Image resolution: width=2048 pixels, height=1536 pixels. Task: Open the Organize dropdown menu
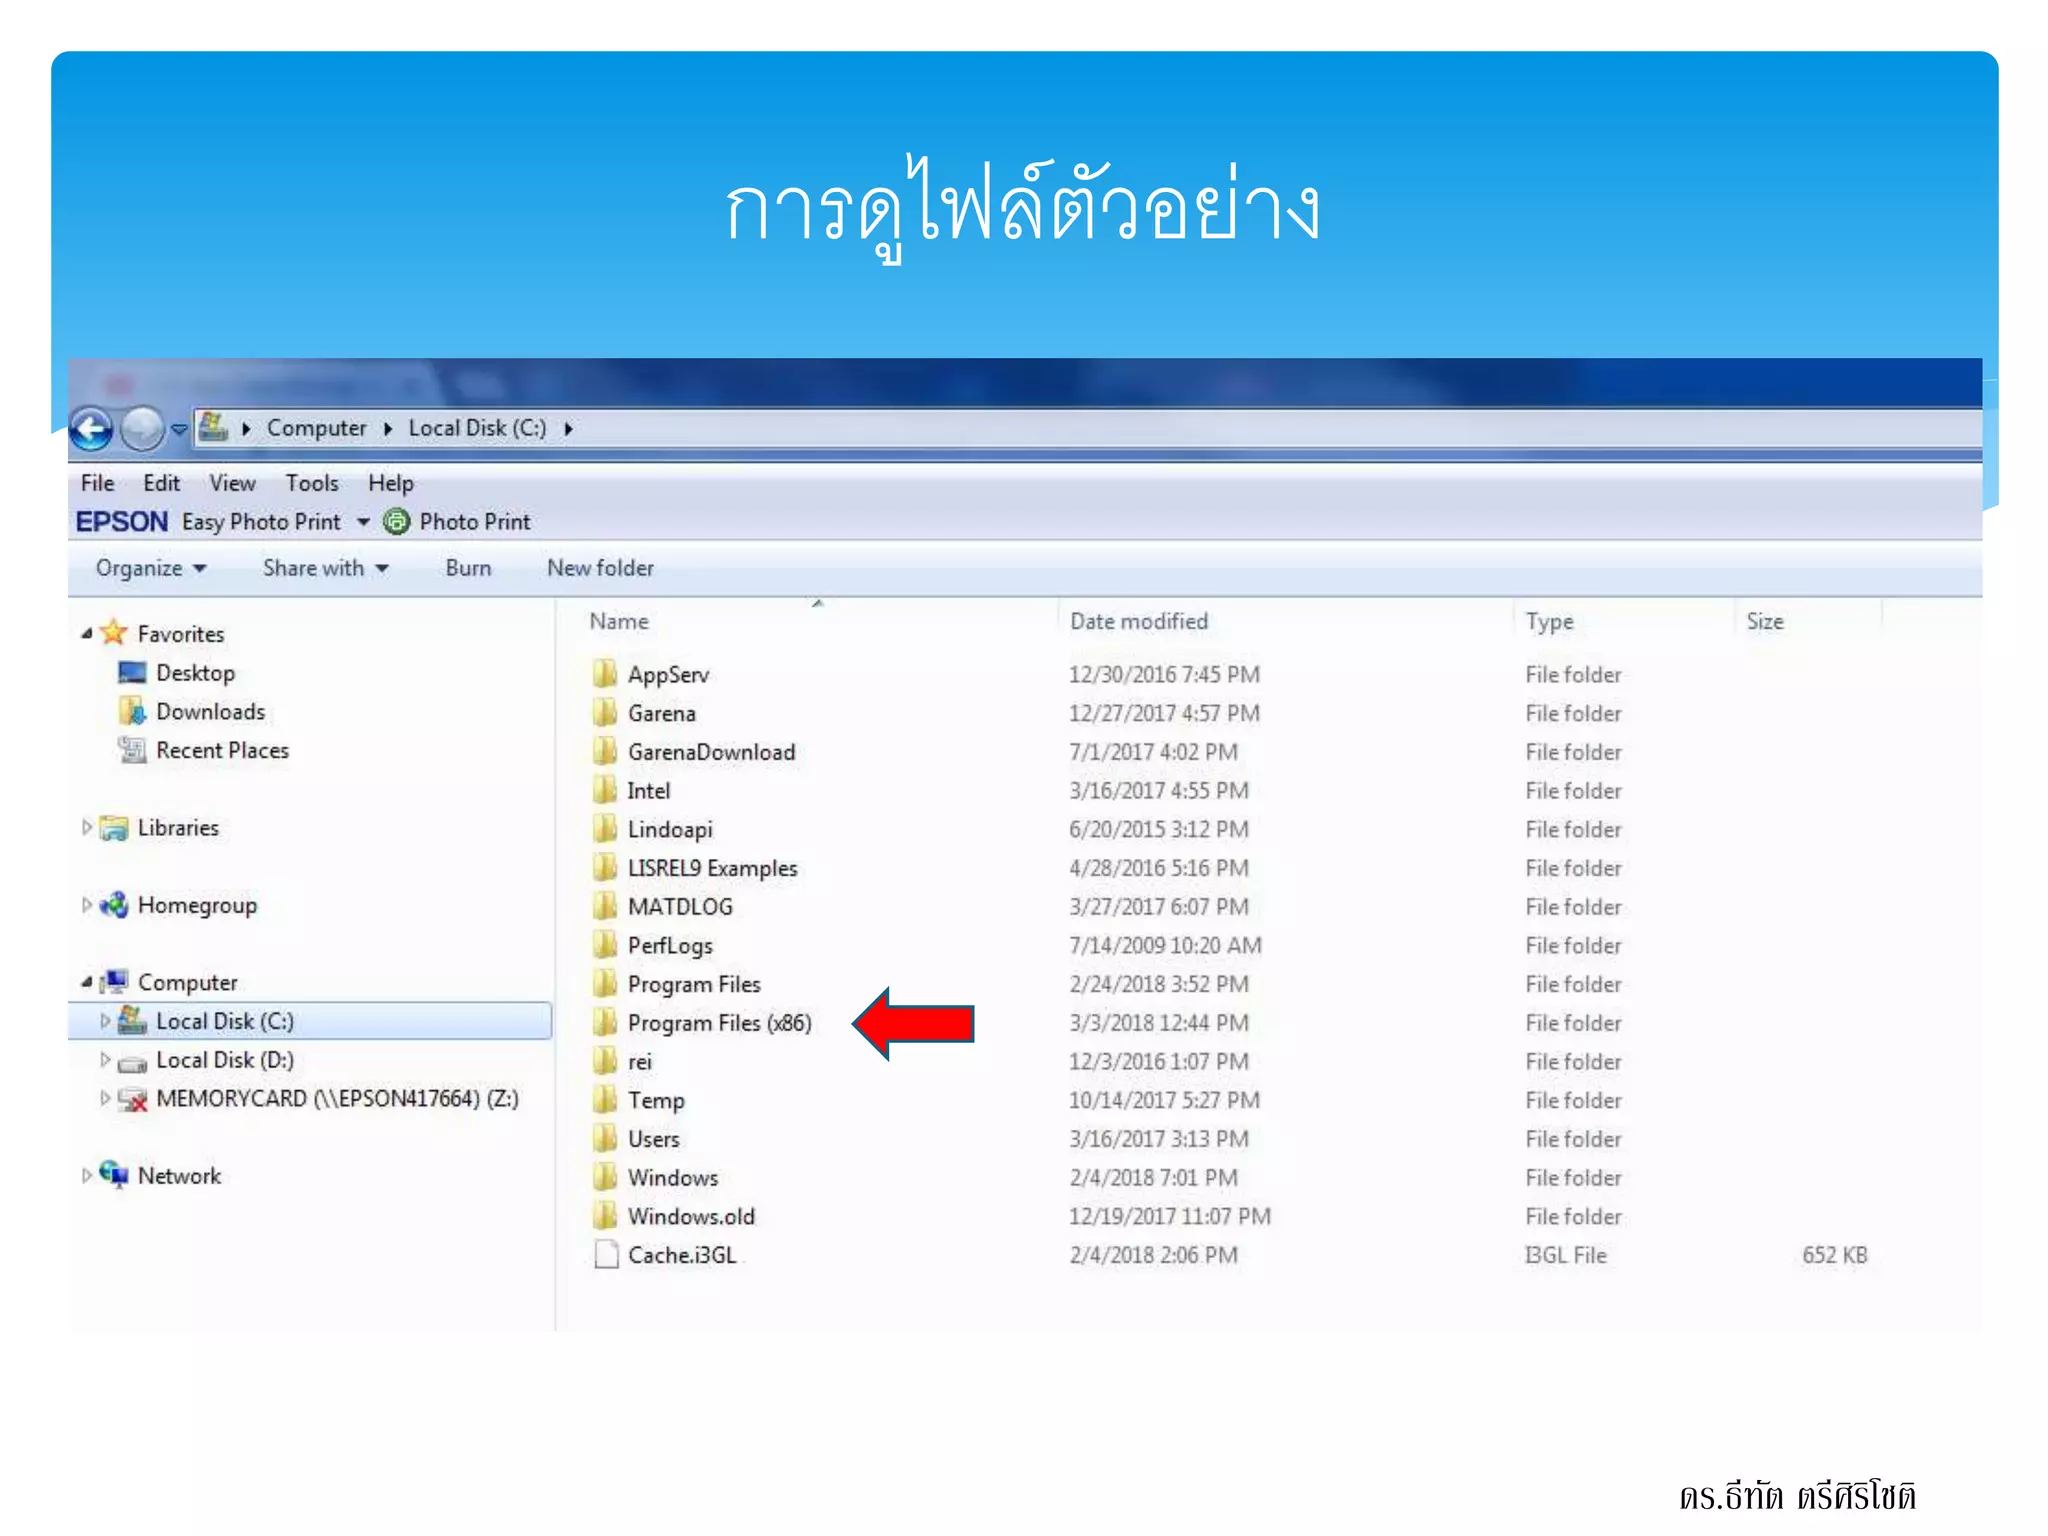(150, 568)
